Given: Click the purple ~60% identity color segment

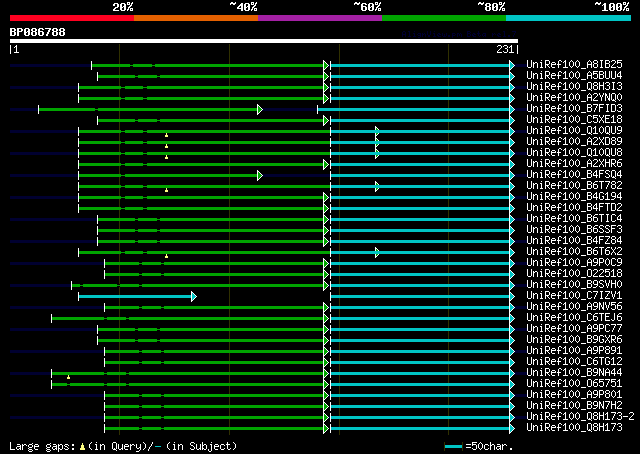Looking at the screenshot, I should pos(320,18).
